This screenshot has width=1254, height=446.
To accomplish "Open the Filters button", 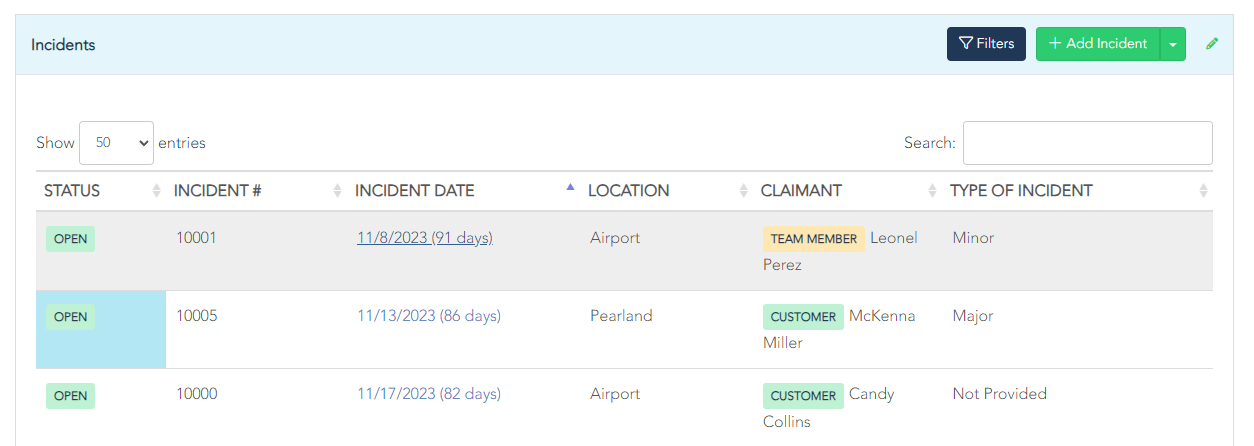I will [986, 44].
